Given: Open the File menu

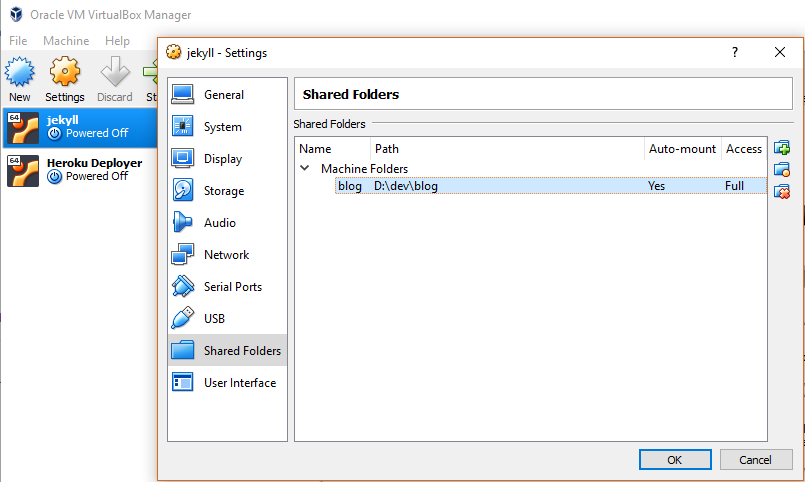Looking at the screenshot, I should pyautogui.click(x=18, y=41).
